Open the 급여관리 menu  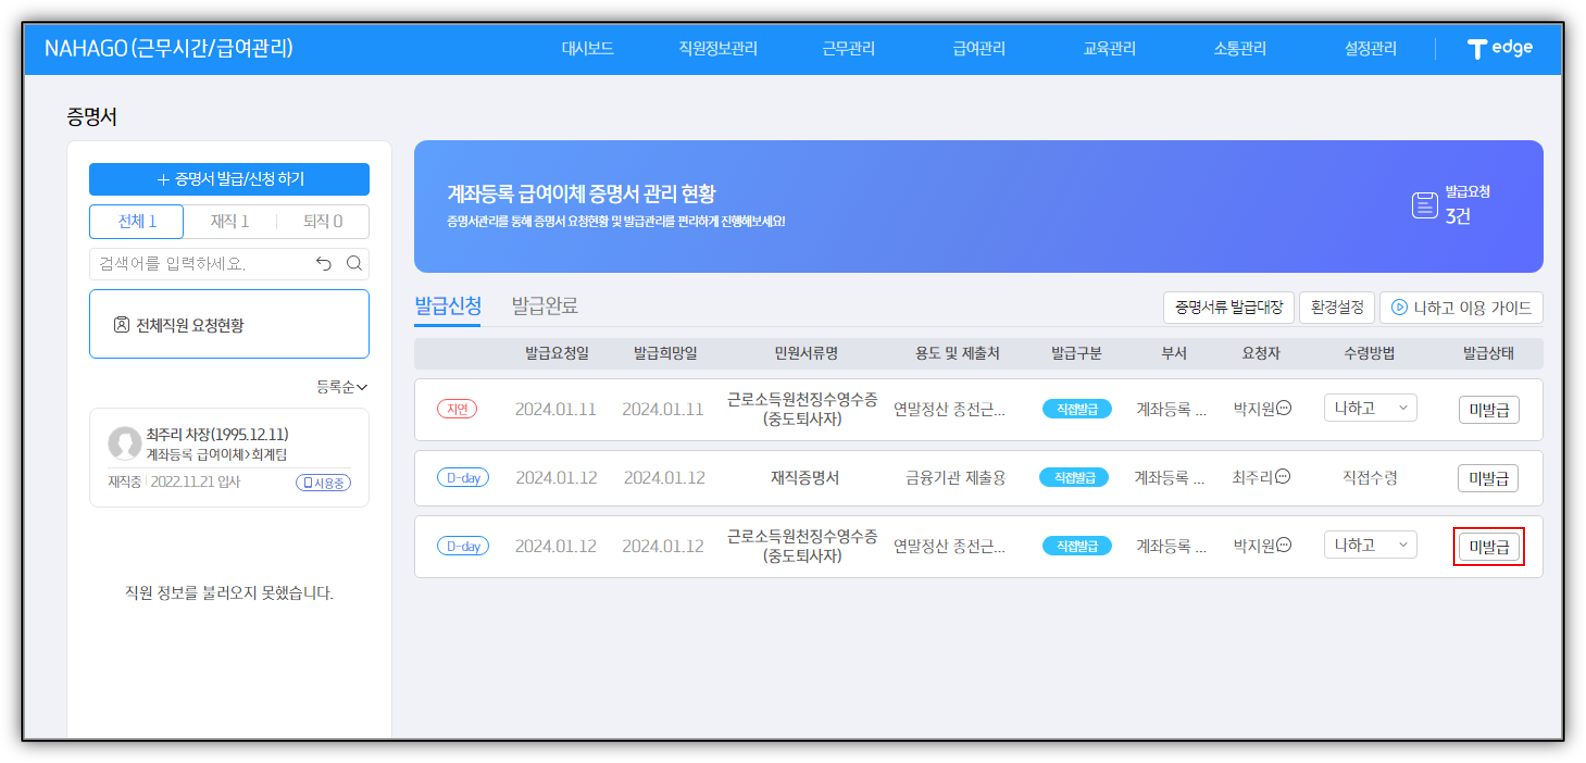click(x=979, y=48)
